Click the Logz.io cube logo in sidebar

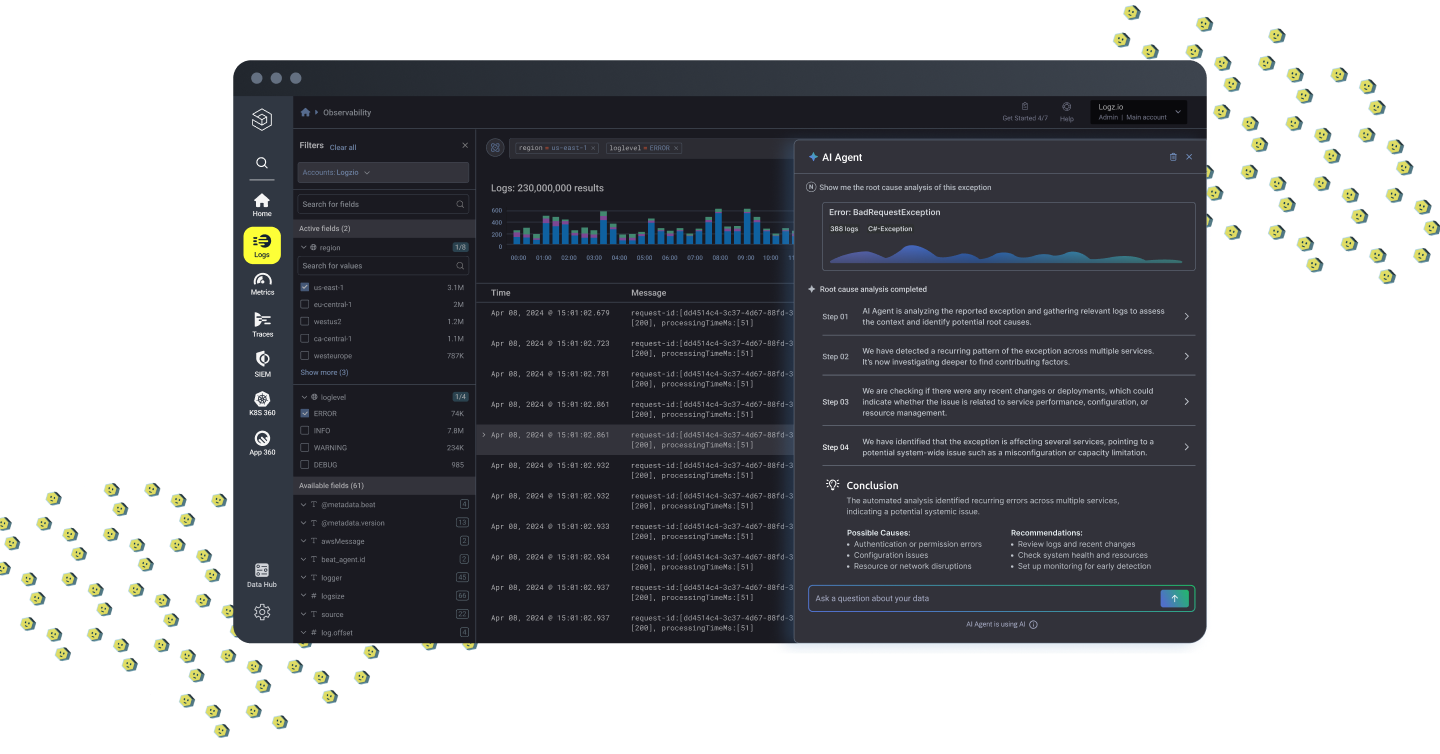click(261, 120)
